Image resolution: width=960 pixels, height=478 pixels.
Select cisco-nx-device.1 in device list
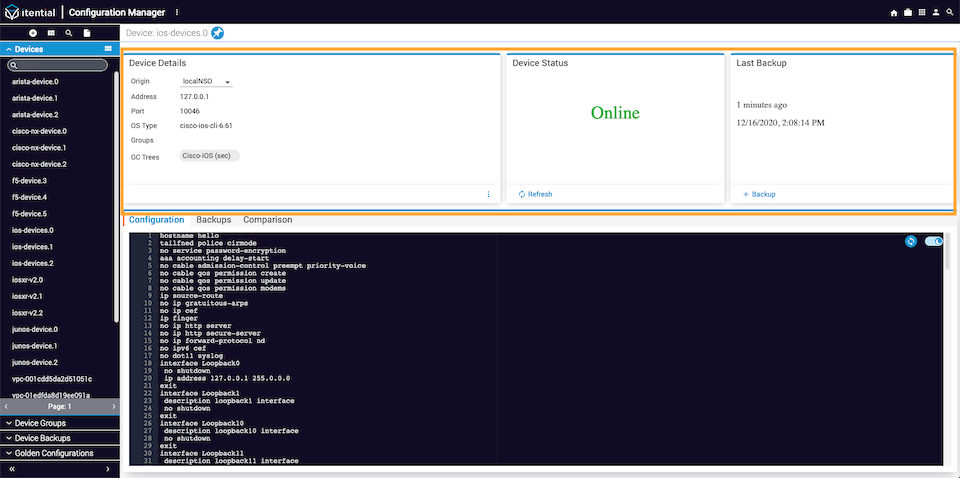pyautogui.click(x=39, y=148)
